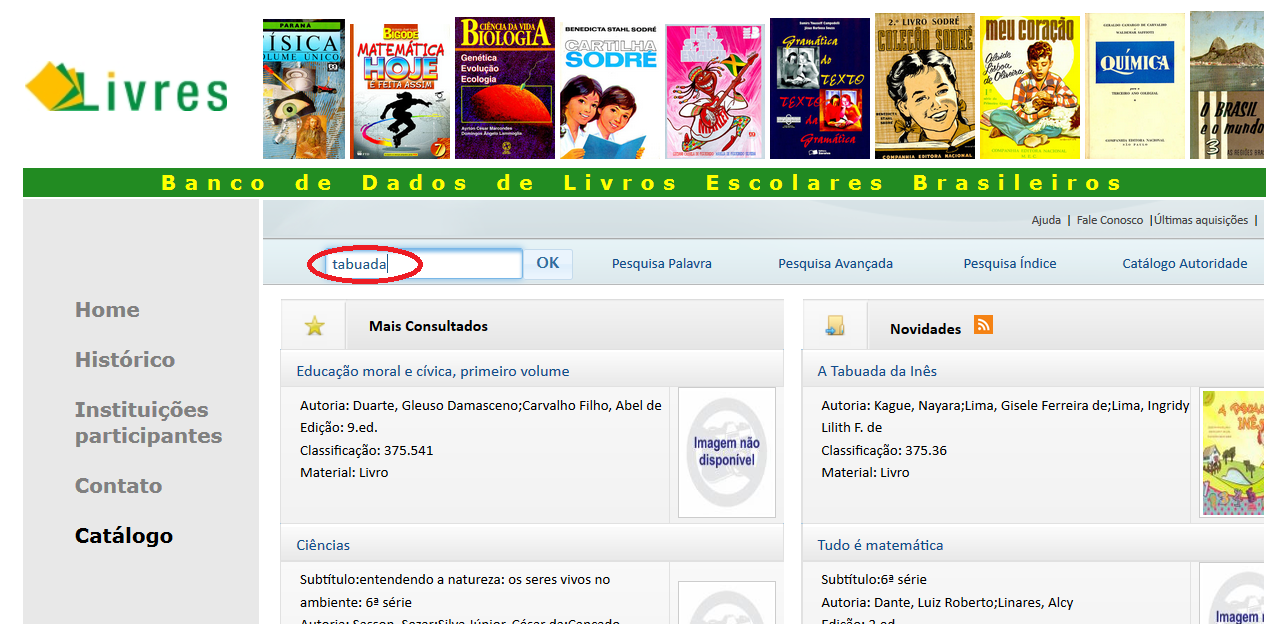
Task: Go to Home in the sidebar
Action: (x=107, y=310)
